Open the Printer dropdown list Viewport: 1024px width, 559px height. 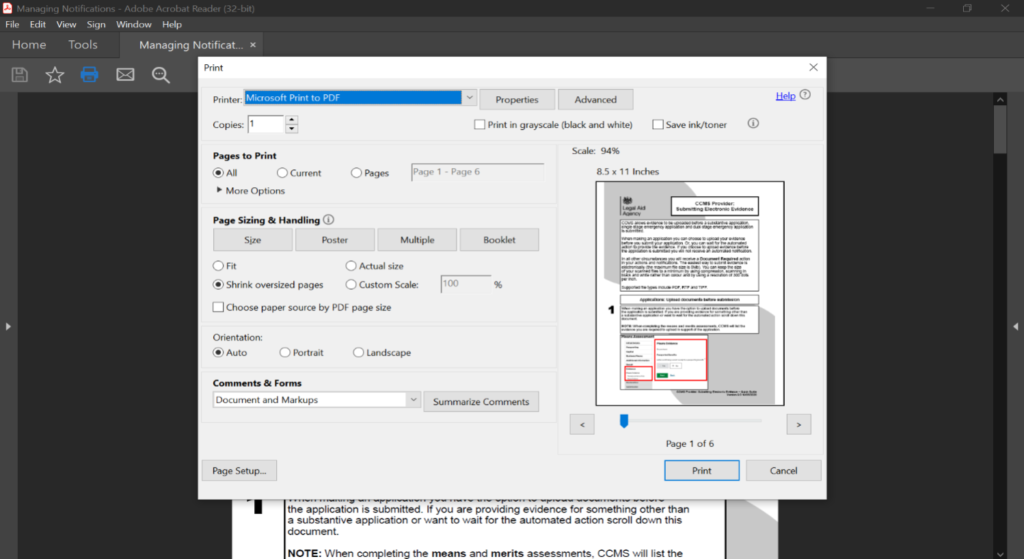469,98
